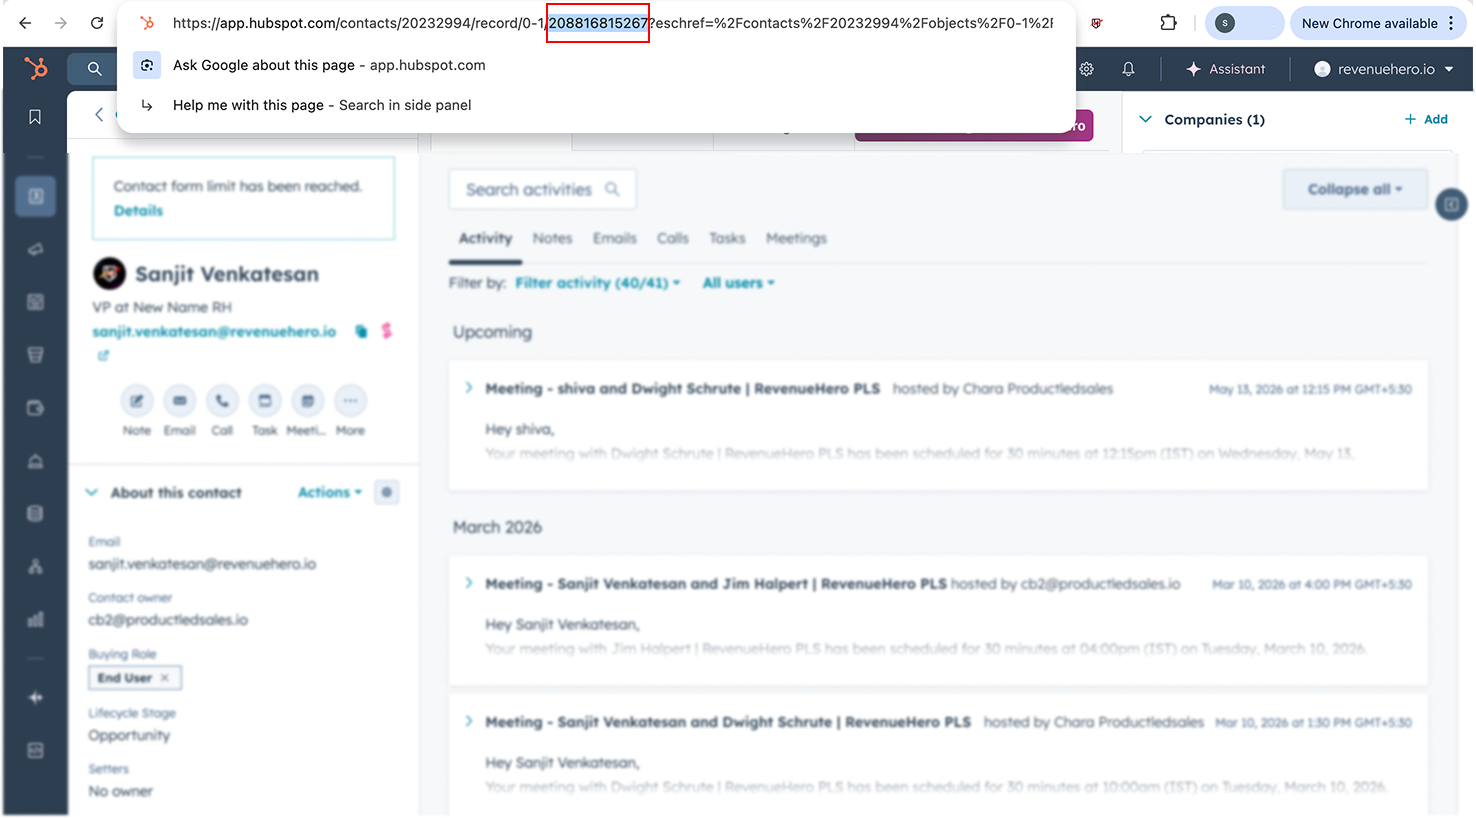Open the All users filter dropdown
The height and width of the screenshot is (818, 1476).
tap(737, 283)
